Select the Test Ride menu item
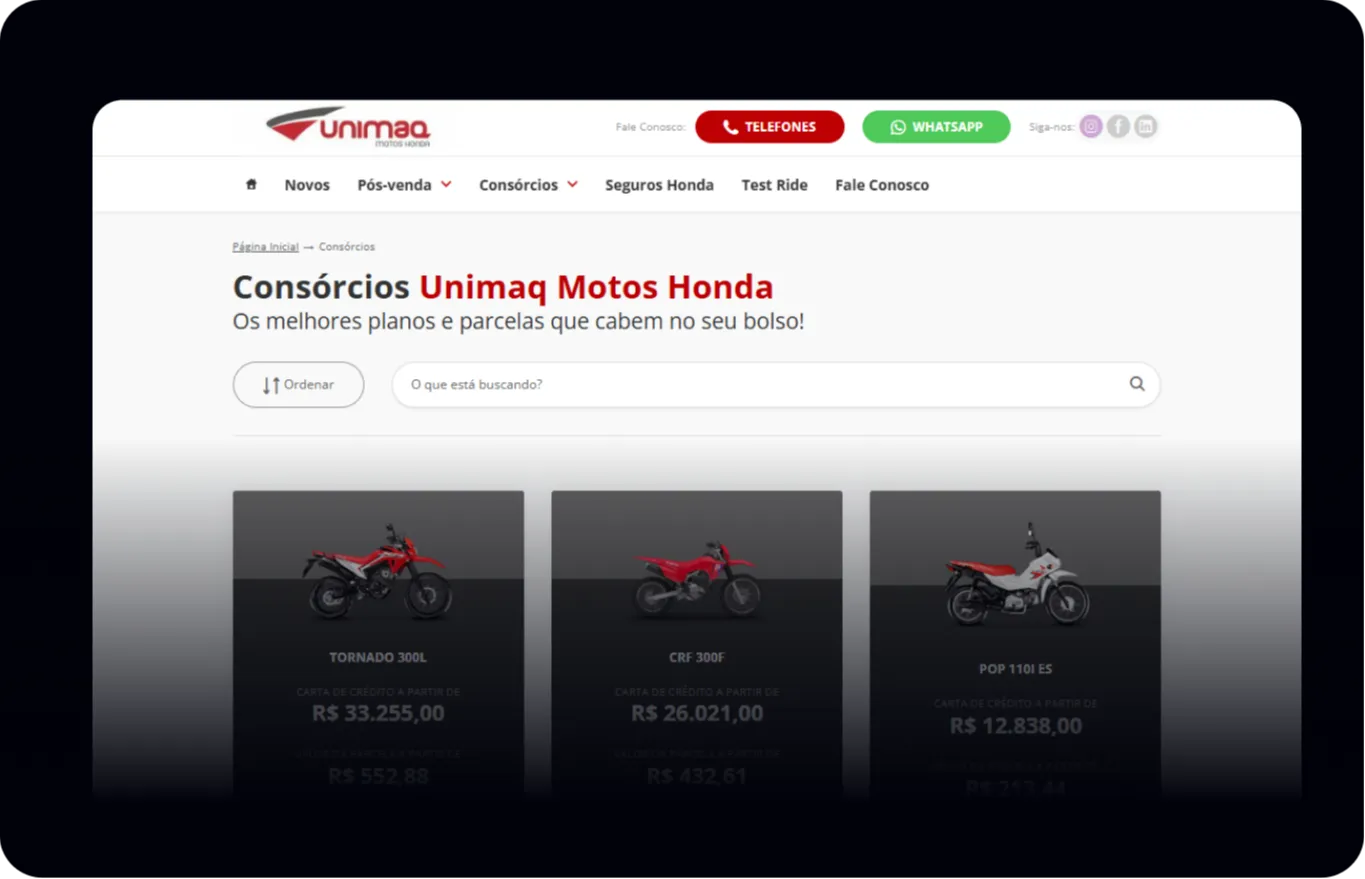This screenshot has height=879, width=1365. point(774,185)
